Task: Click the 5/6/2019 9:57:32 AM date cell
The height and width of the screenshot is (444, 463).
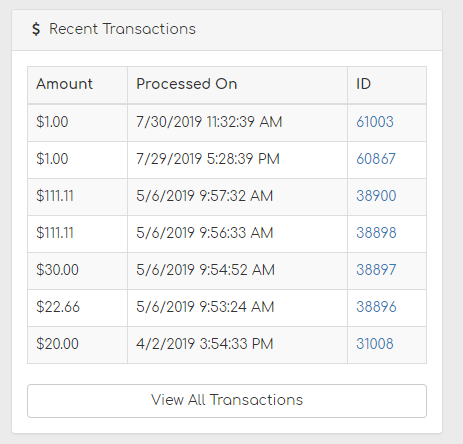Action: [237, 197]
